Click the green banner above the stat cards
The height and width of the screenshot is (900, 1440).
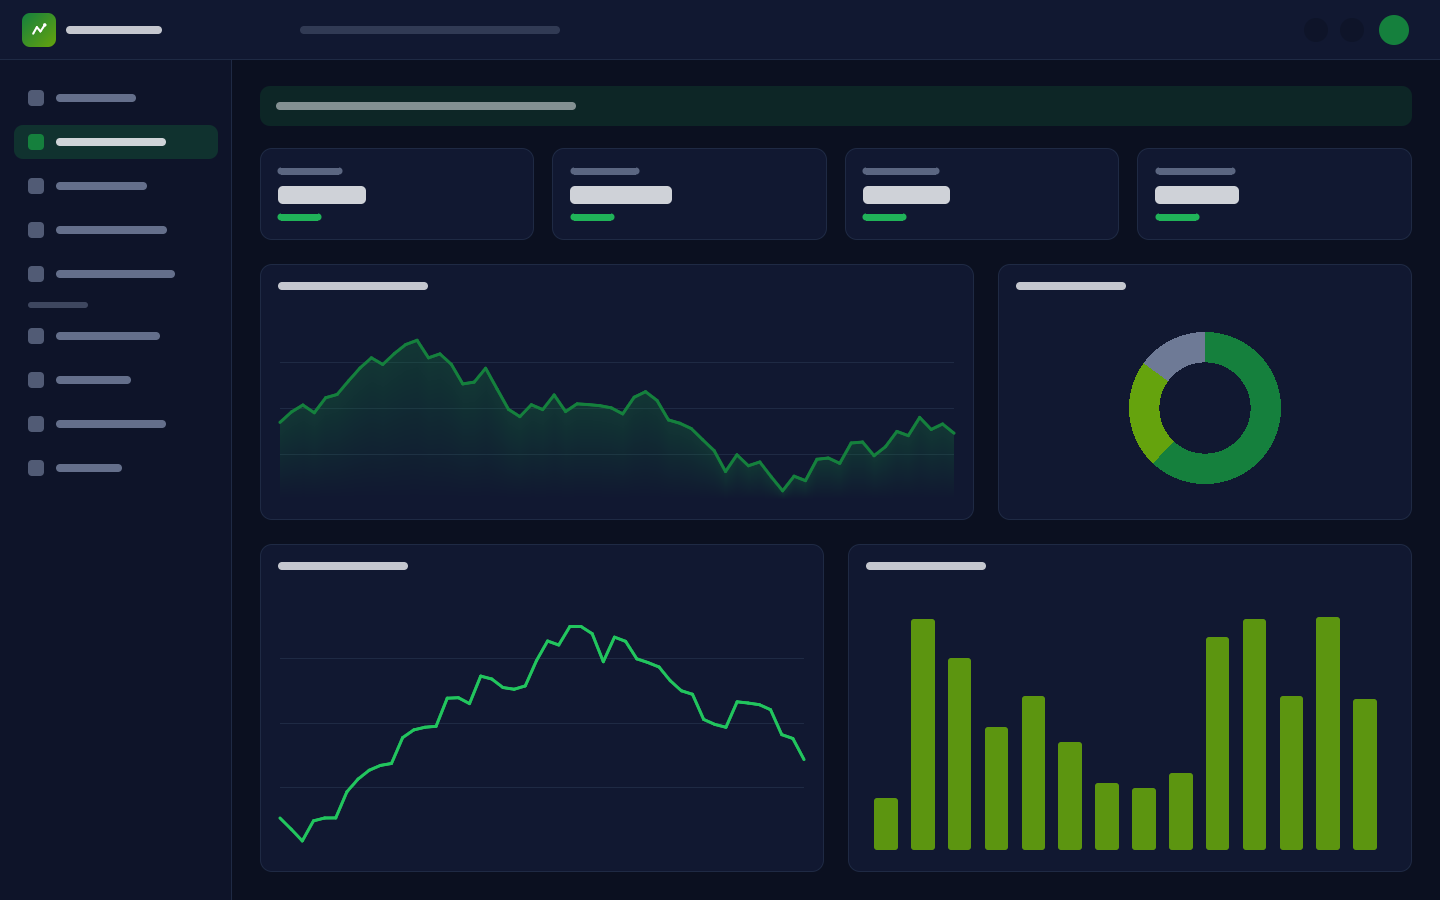836,106
